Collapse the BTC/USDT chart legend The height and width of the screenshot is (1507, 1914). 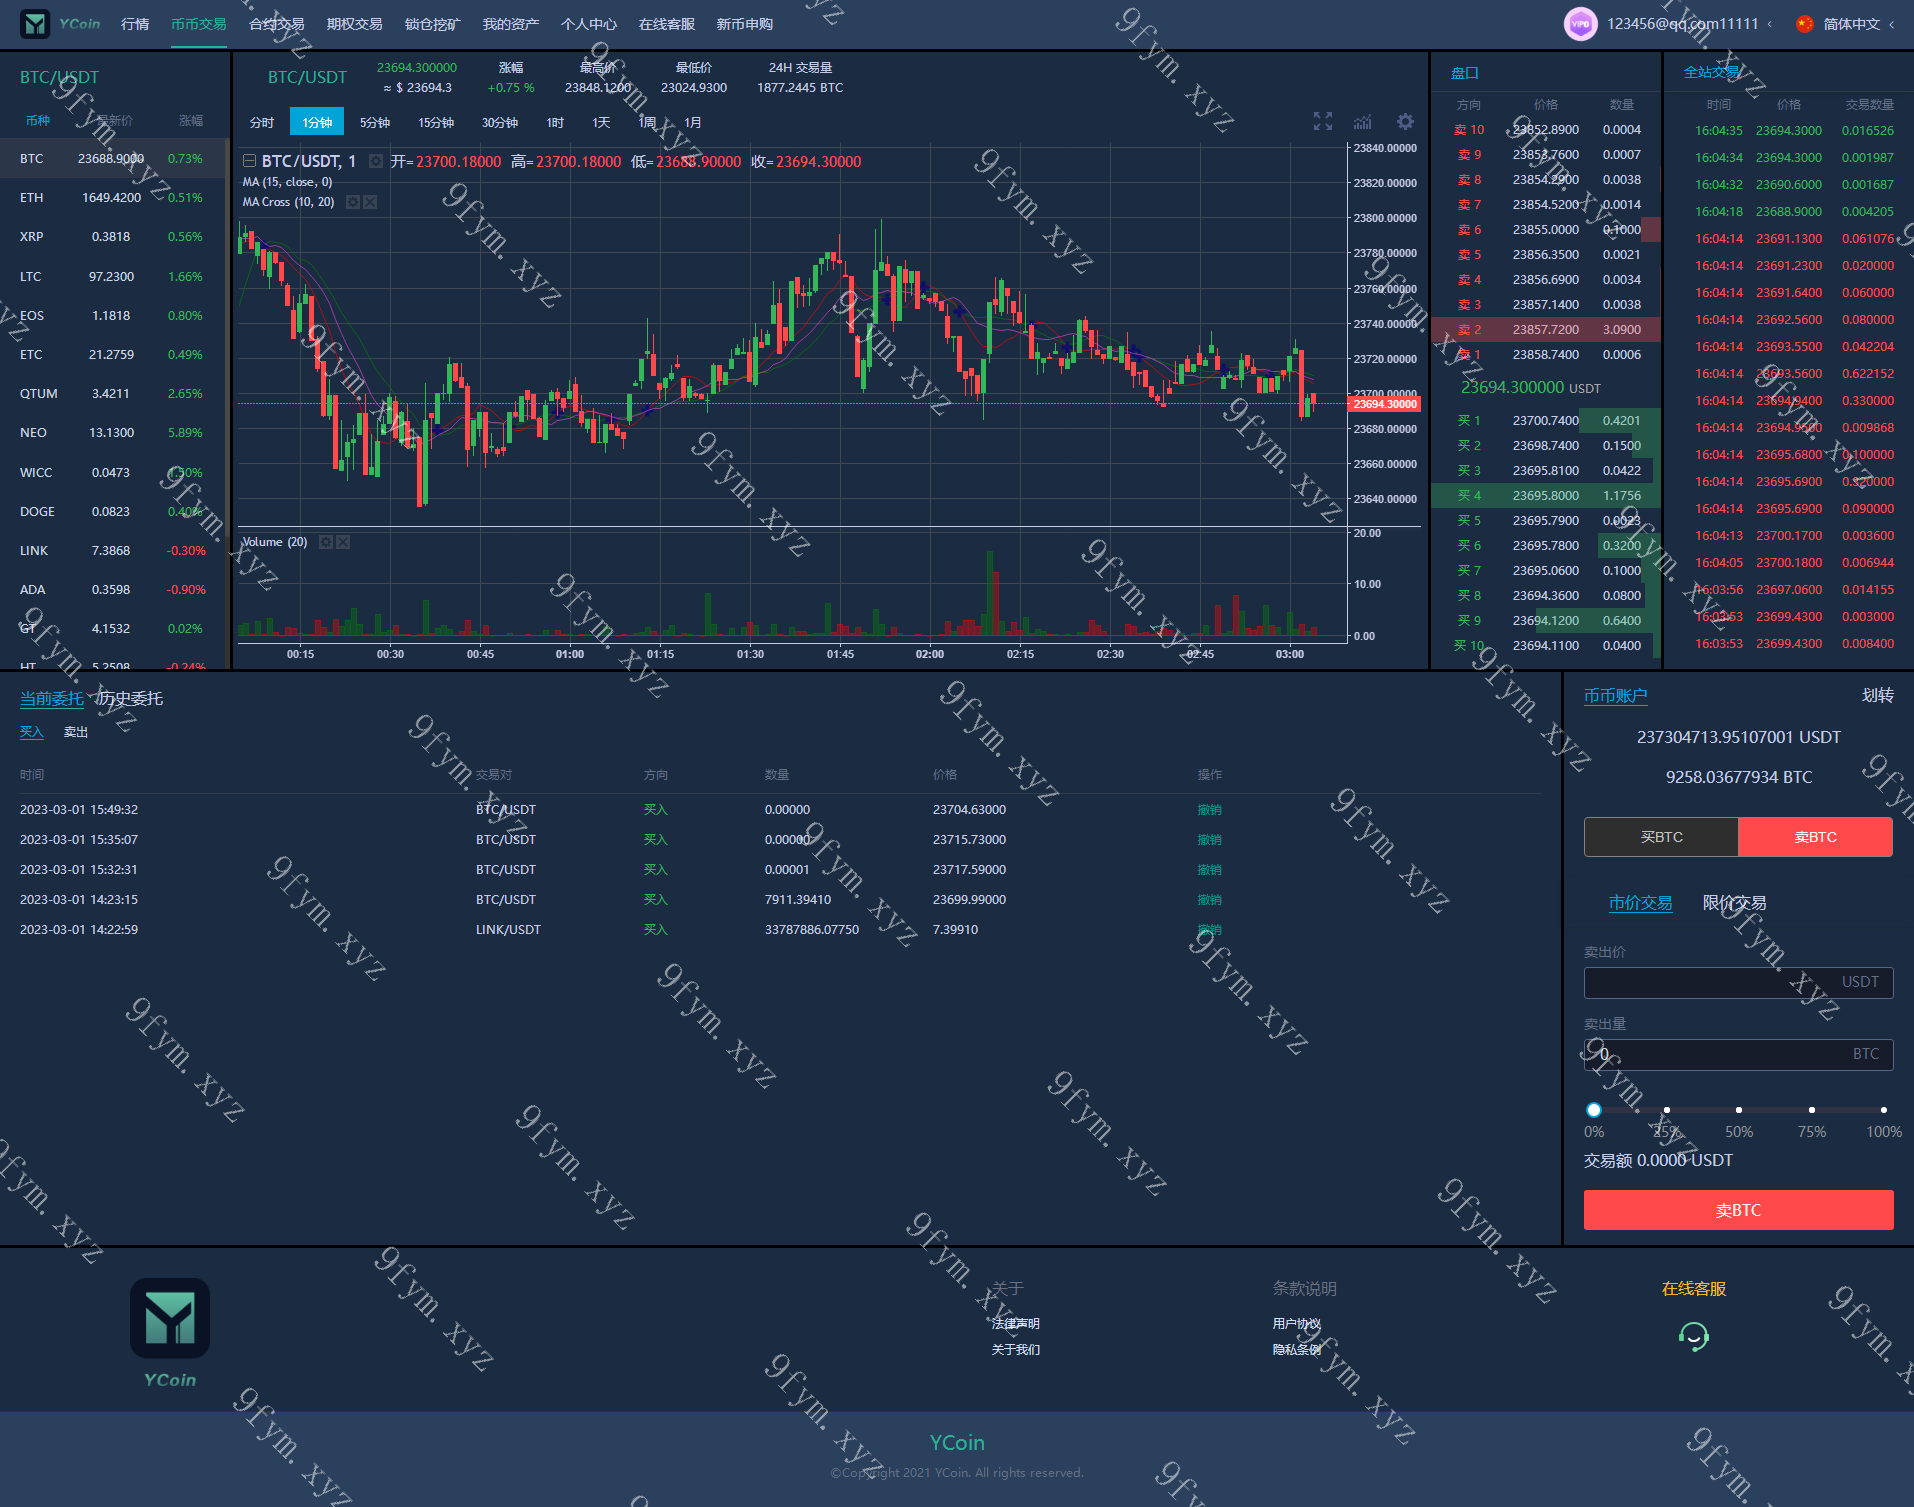click(249, 161)
